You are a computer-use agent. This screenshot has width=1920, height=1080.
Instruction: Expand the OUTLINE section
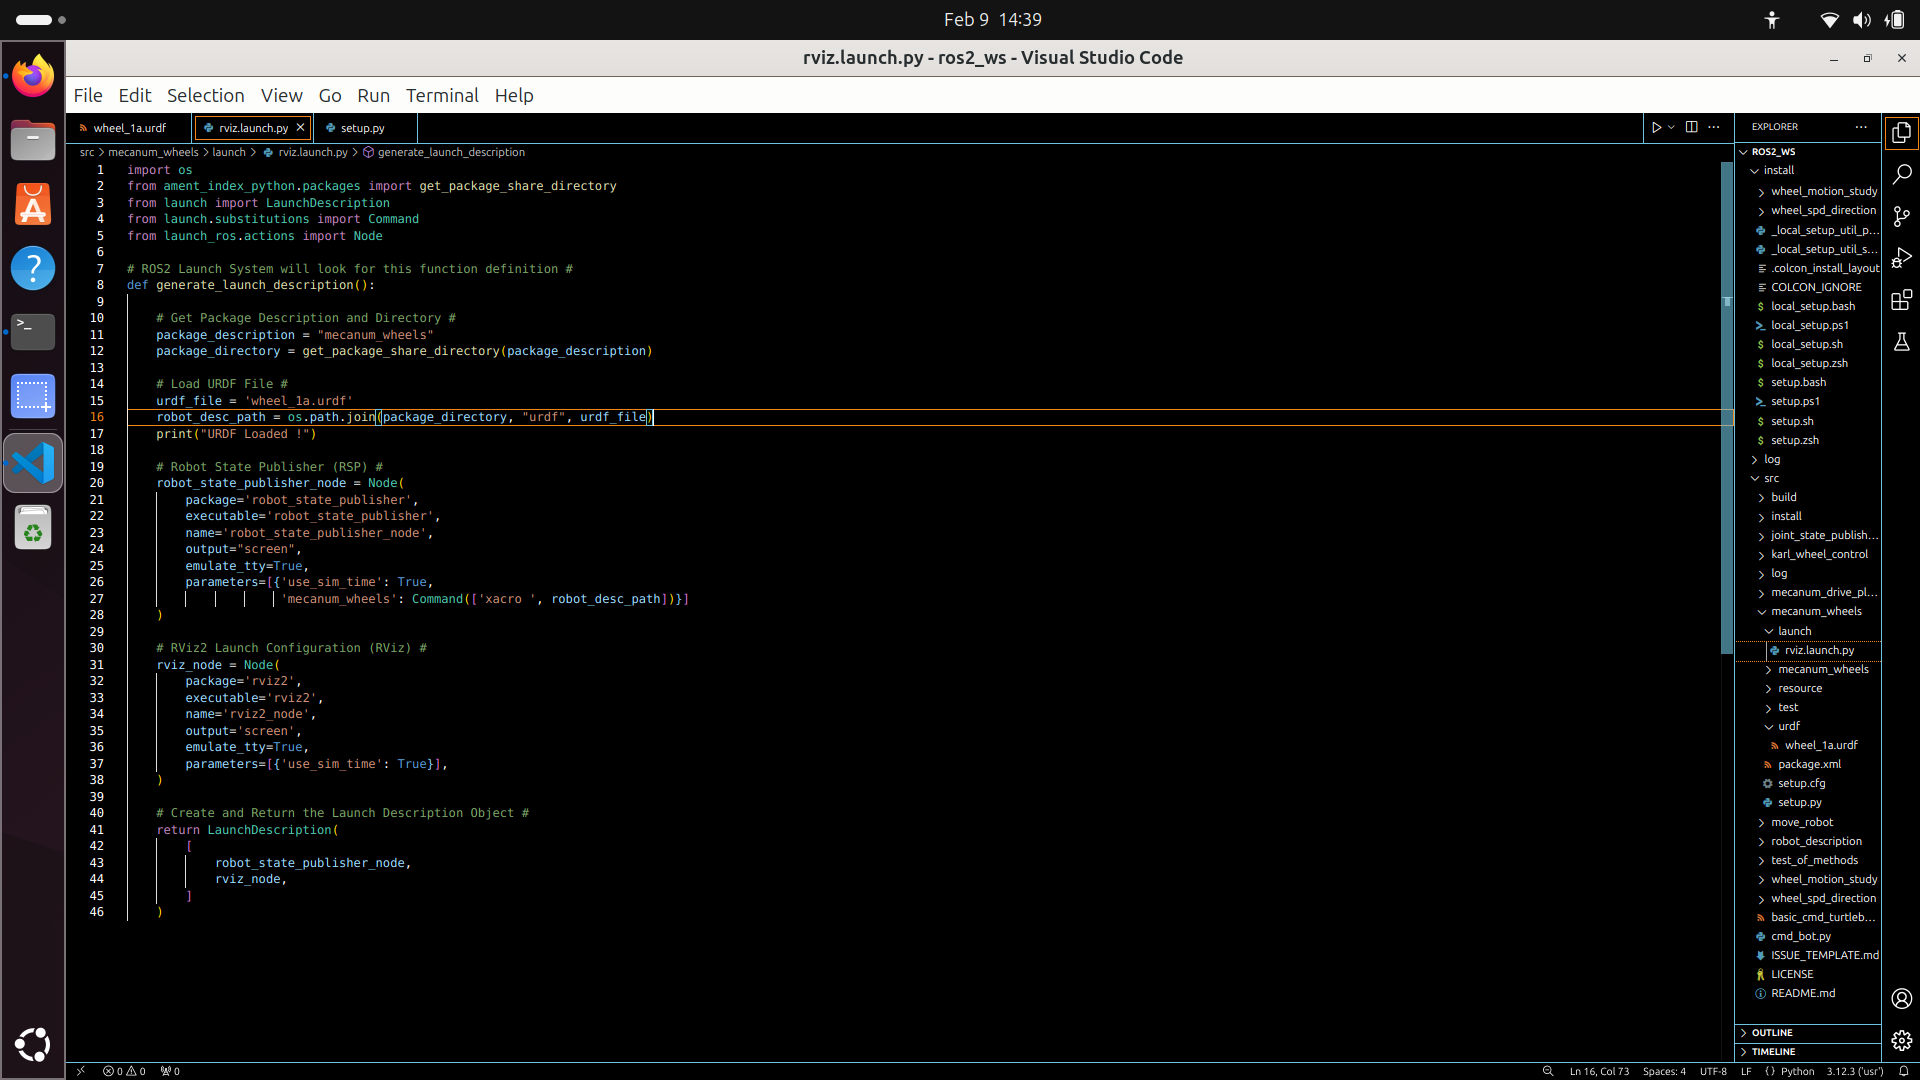pos(1808,1033)
